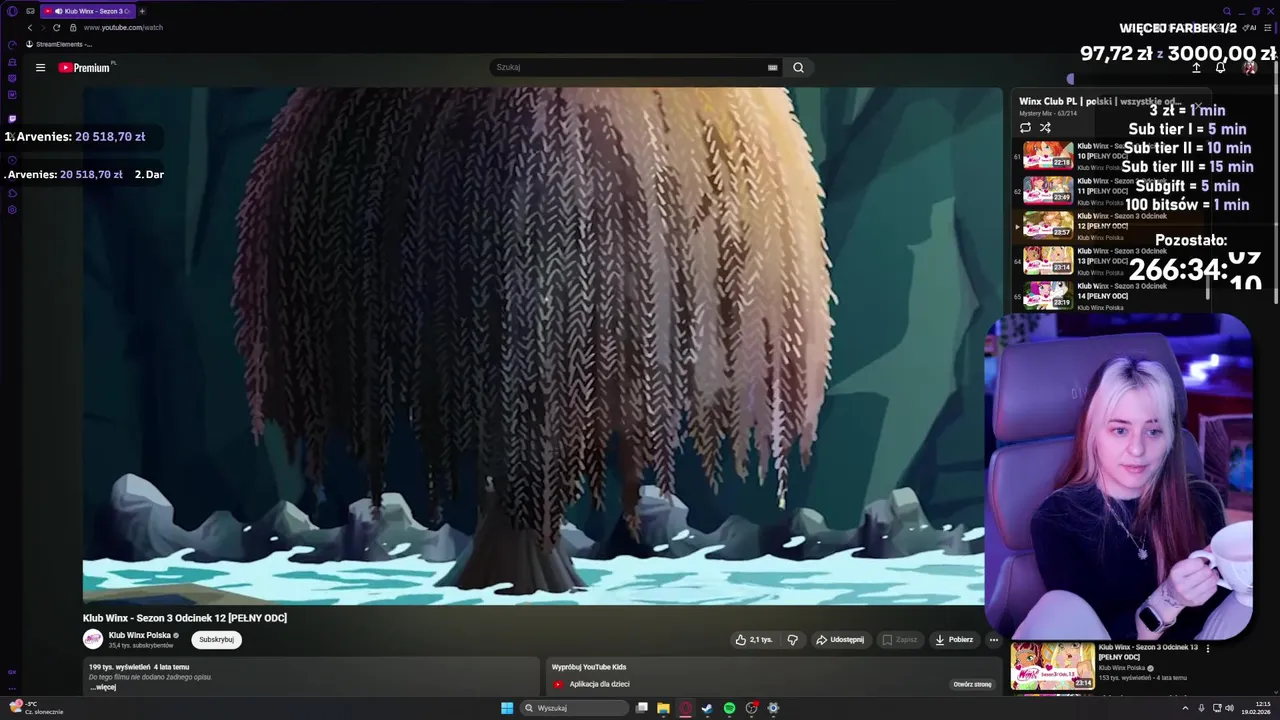
Task: Show site info via the padlock icon
Action: tap(73, 27)
